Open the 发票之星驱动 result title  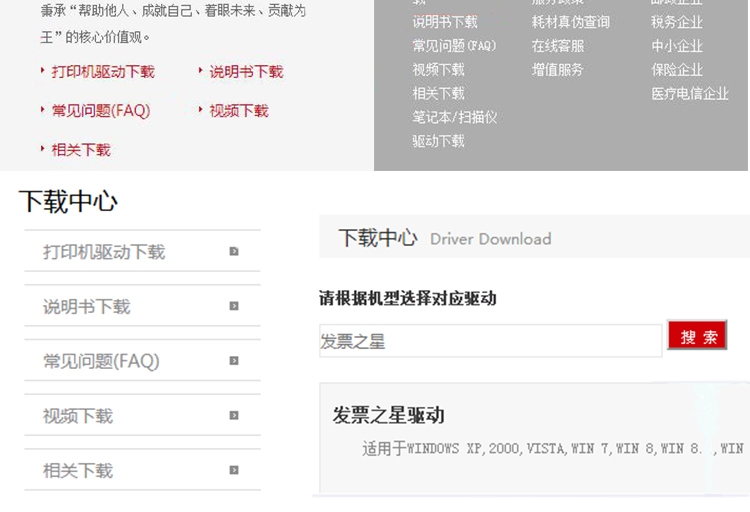(x=388, y=415)
